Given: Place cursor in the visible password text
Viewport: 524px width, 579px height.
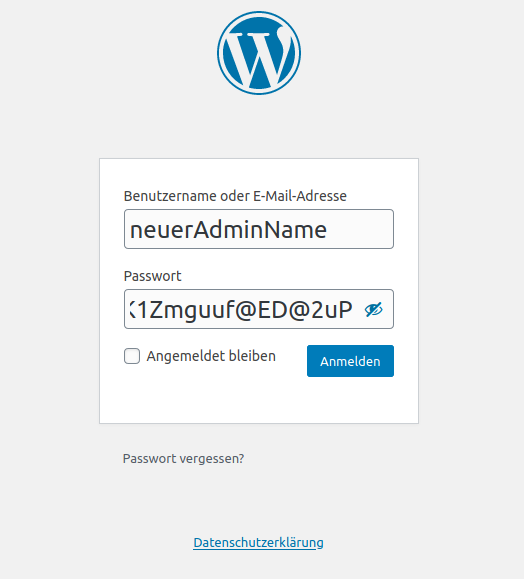Looking at the screenshot, I should 241,310.
